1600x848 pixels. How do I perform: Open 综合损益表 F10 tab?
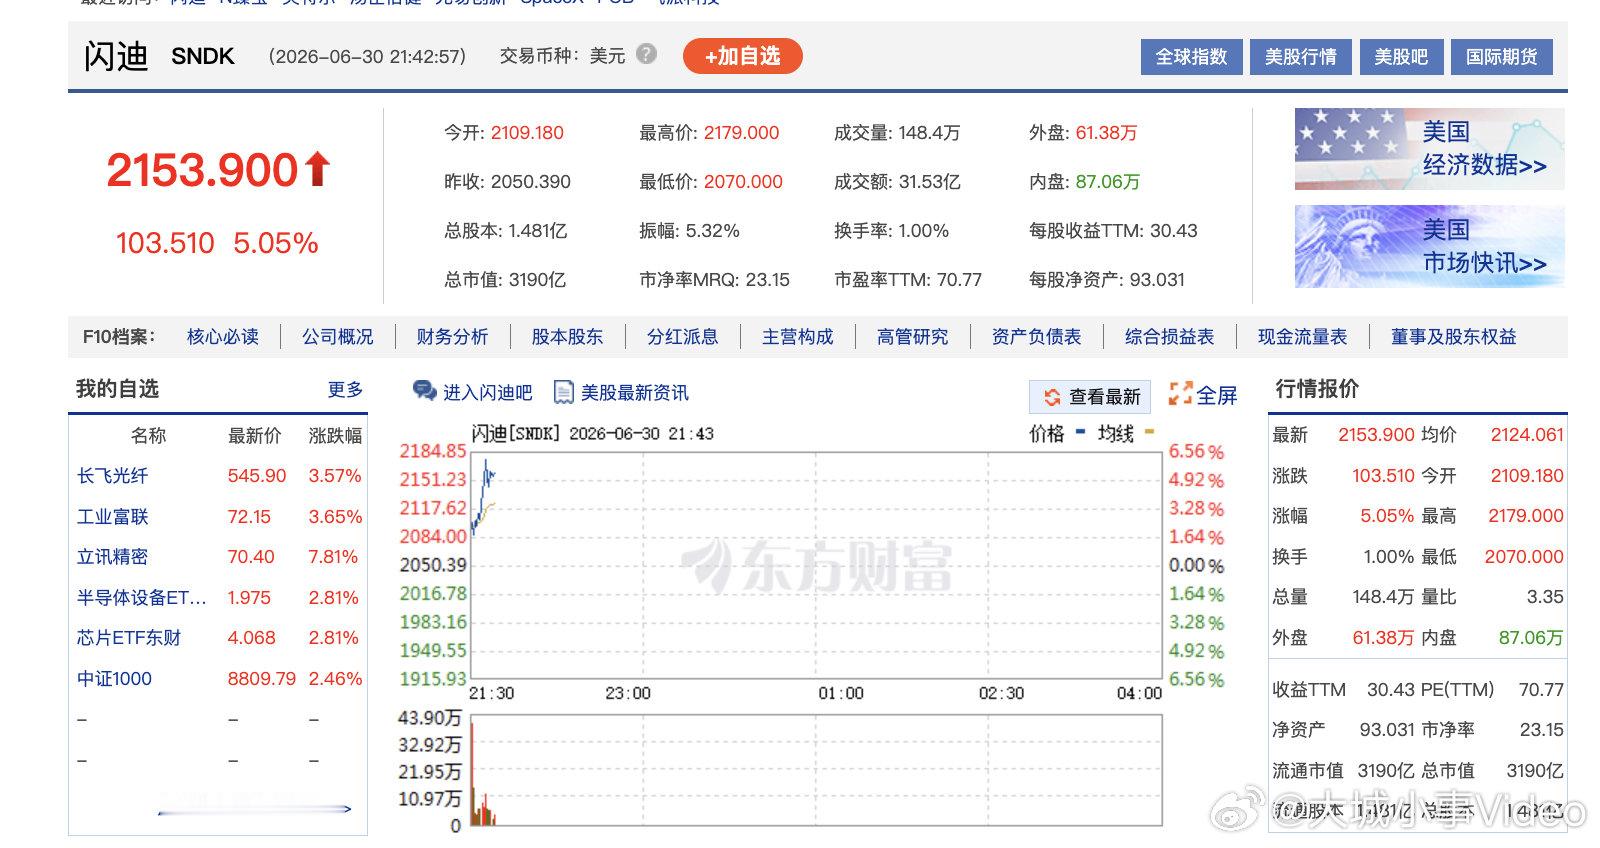(x=1169, y=337)
